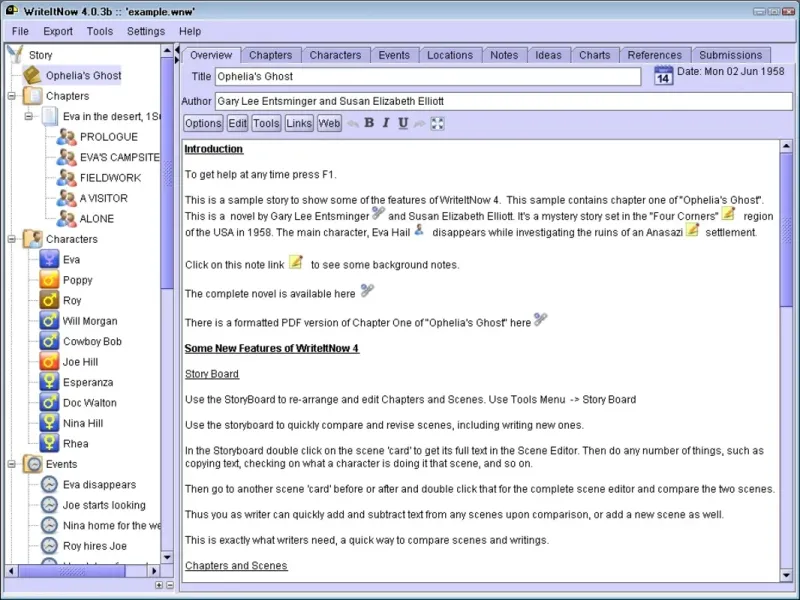Open the Options dropdown in the editor toolbar
The image size is (800, 600).
tap(203, 123)
